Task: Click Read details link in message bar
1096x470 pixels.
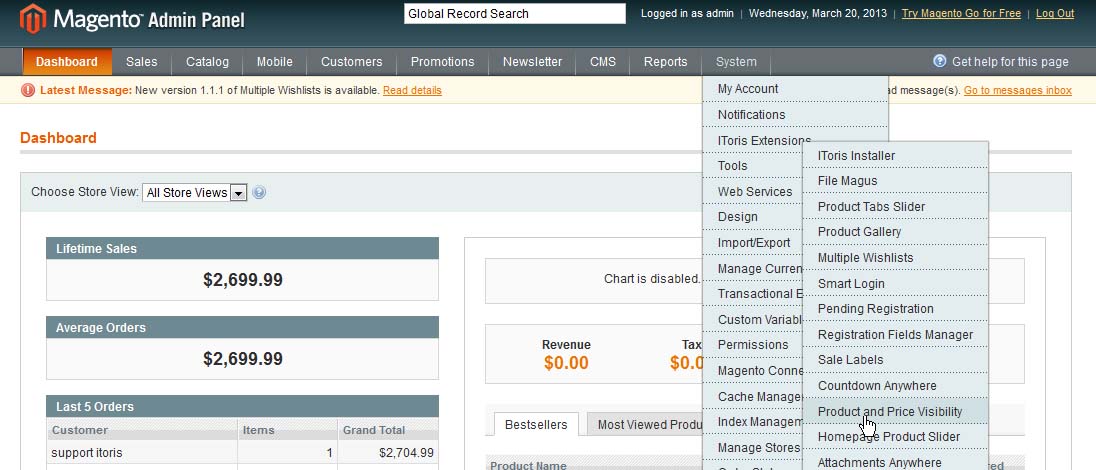Action: [x=412, y=90]
